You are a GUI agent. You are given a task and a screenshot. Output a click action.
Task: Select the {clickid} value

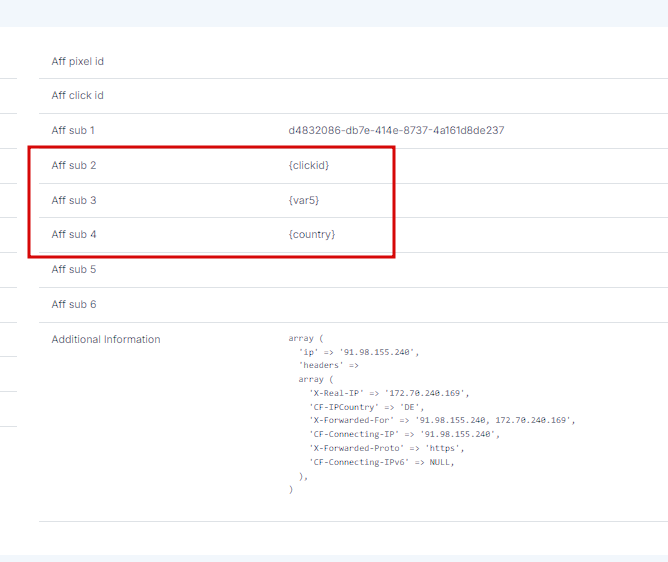(x=309, y=165)
